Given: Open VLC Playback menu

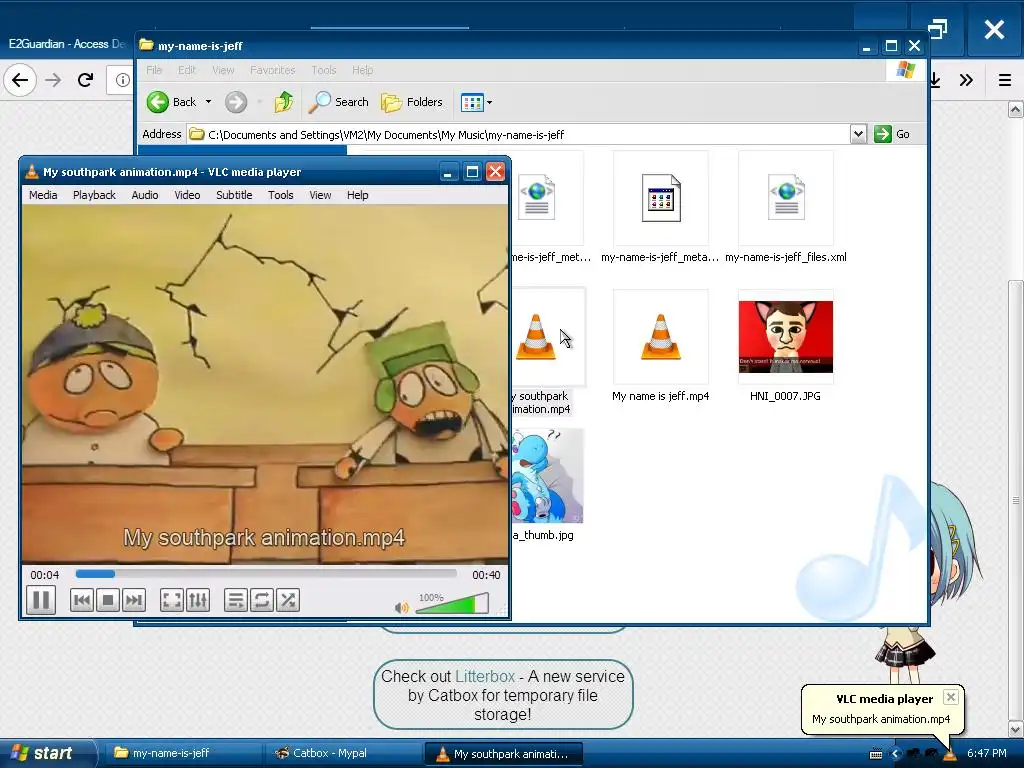Looking at the screenshot, I should pyautogui.click(x=94, y=195).
